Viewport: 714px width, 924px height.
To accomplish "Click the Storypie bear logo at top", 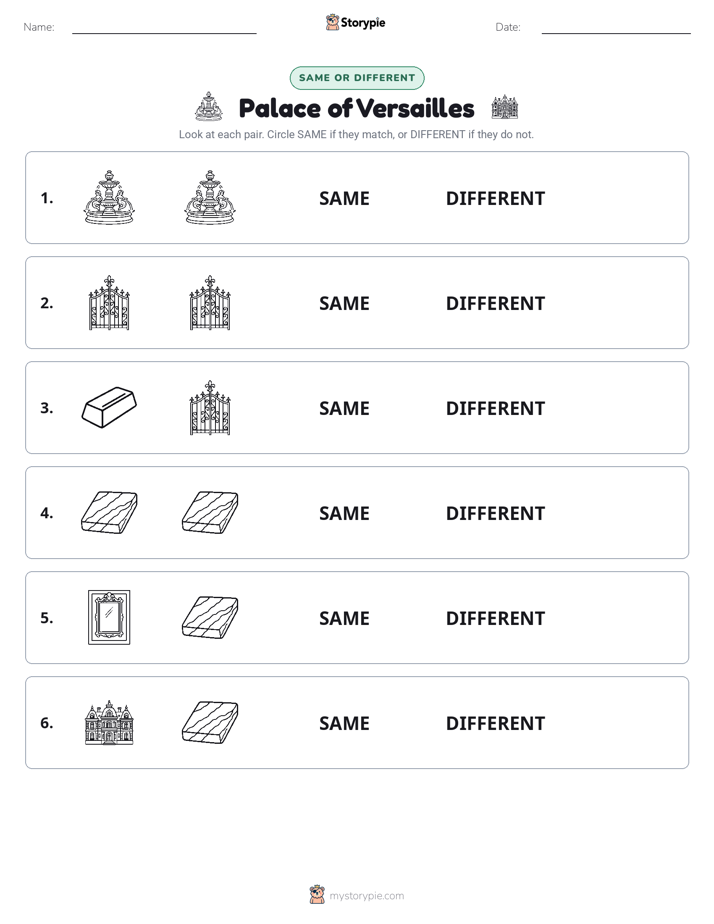I will (332, 22).
